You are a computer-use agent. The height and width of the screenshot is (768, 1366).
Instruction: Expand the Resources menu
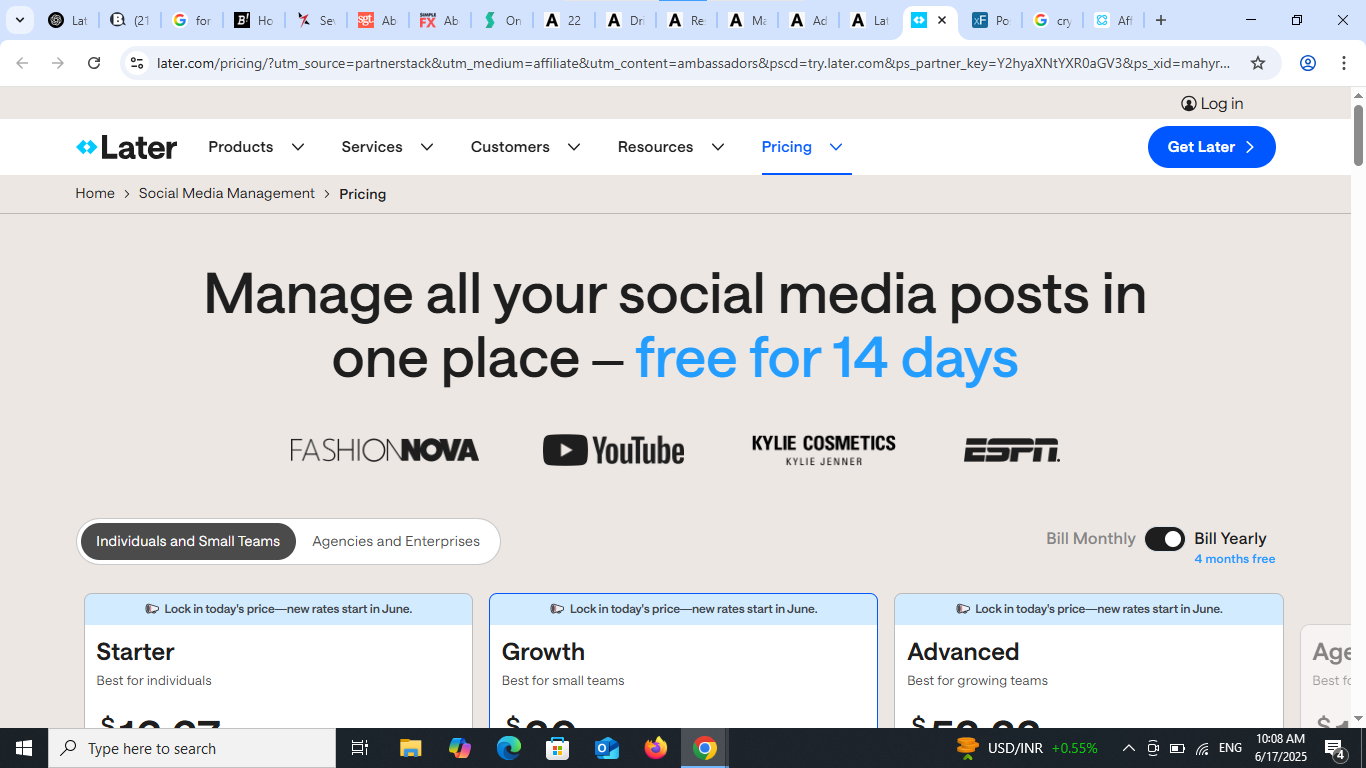pyautogui.click(x=672, y=147)
